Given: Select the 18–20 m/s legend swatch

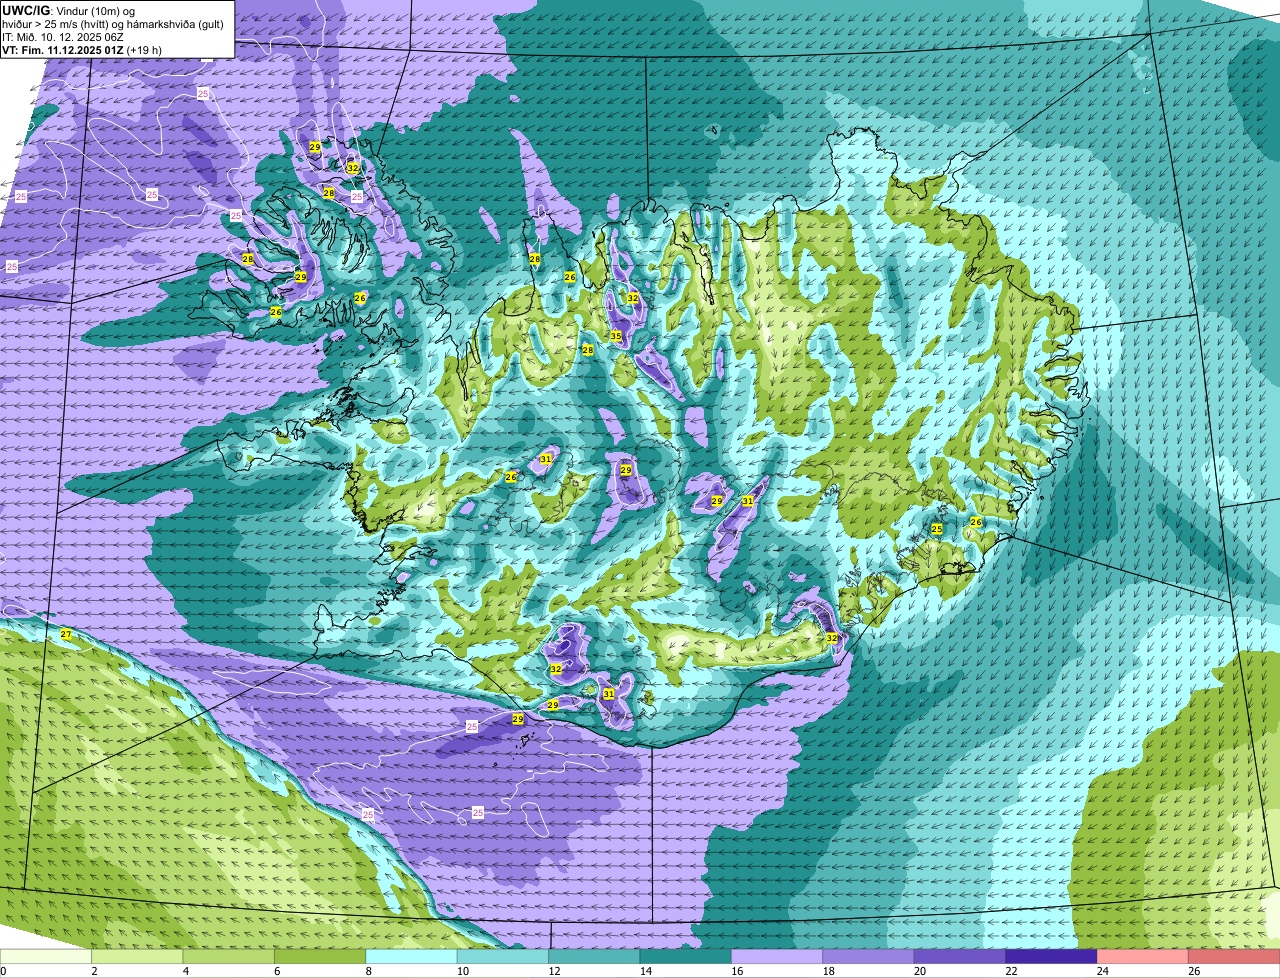Looking at the screenshot, I should [x=868, y=956].
